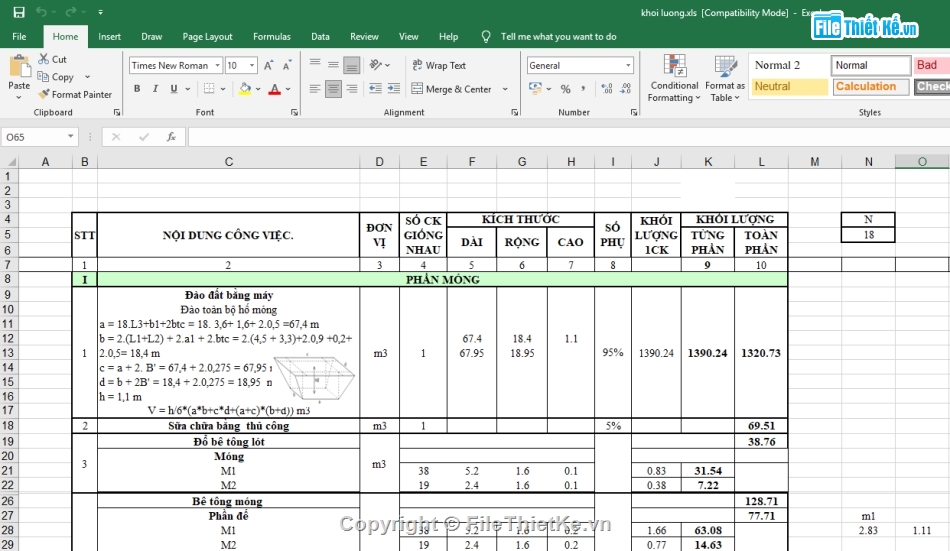Click Merge & Center button
This screenshot has width=950, height=551.
(x=452, y=89)
